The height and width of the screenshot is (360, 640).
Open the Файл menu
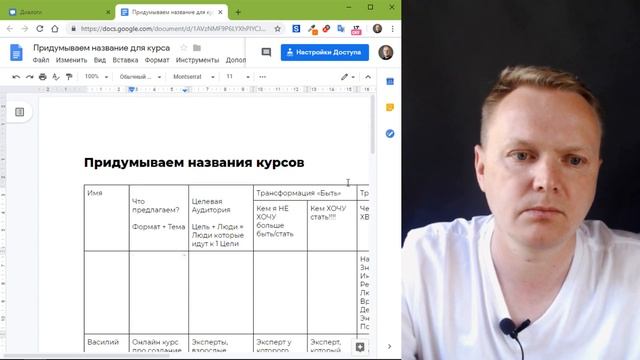tap(41, 60)
